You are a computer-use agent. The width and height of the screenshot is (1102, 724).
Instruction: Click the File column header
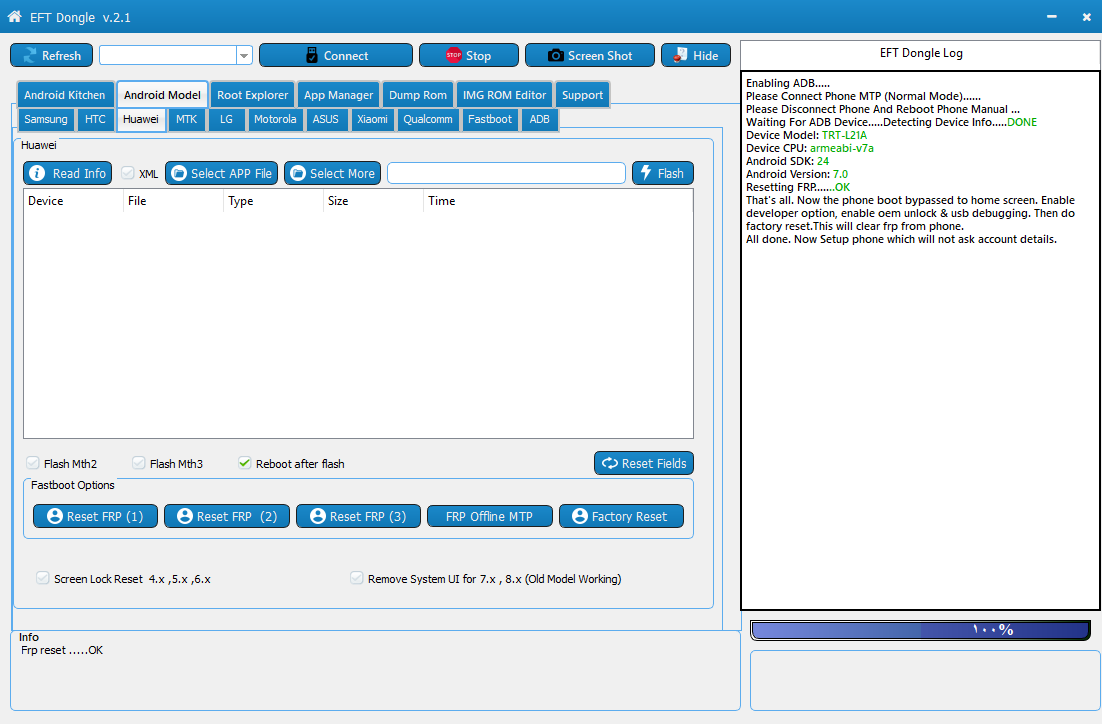tap(173, 201)
